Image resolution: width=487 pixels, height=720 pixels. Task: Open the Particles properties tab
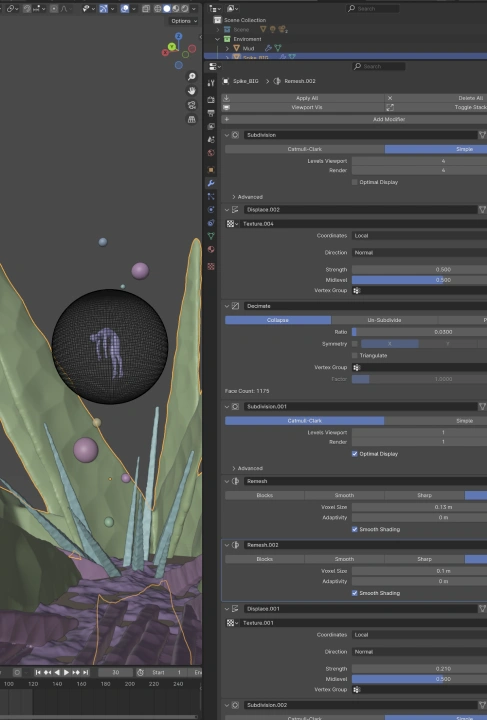coord(211,197)
